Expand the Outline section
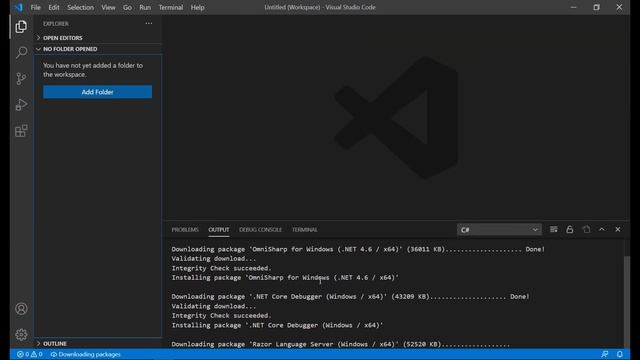The height and width of the screenshot is (360, 640). [x=98, y=344]
